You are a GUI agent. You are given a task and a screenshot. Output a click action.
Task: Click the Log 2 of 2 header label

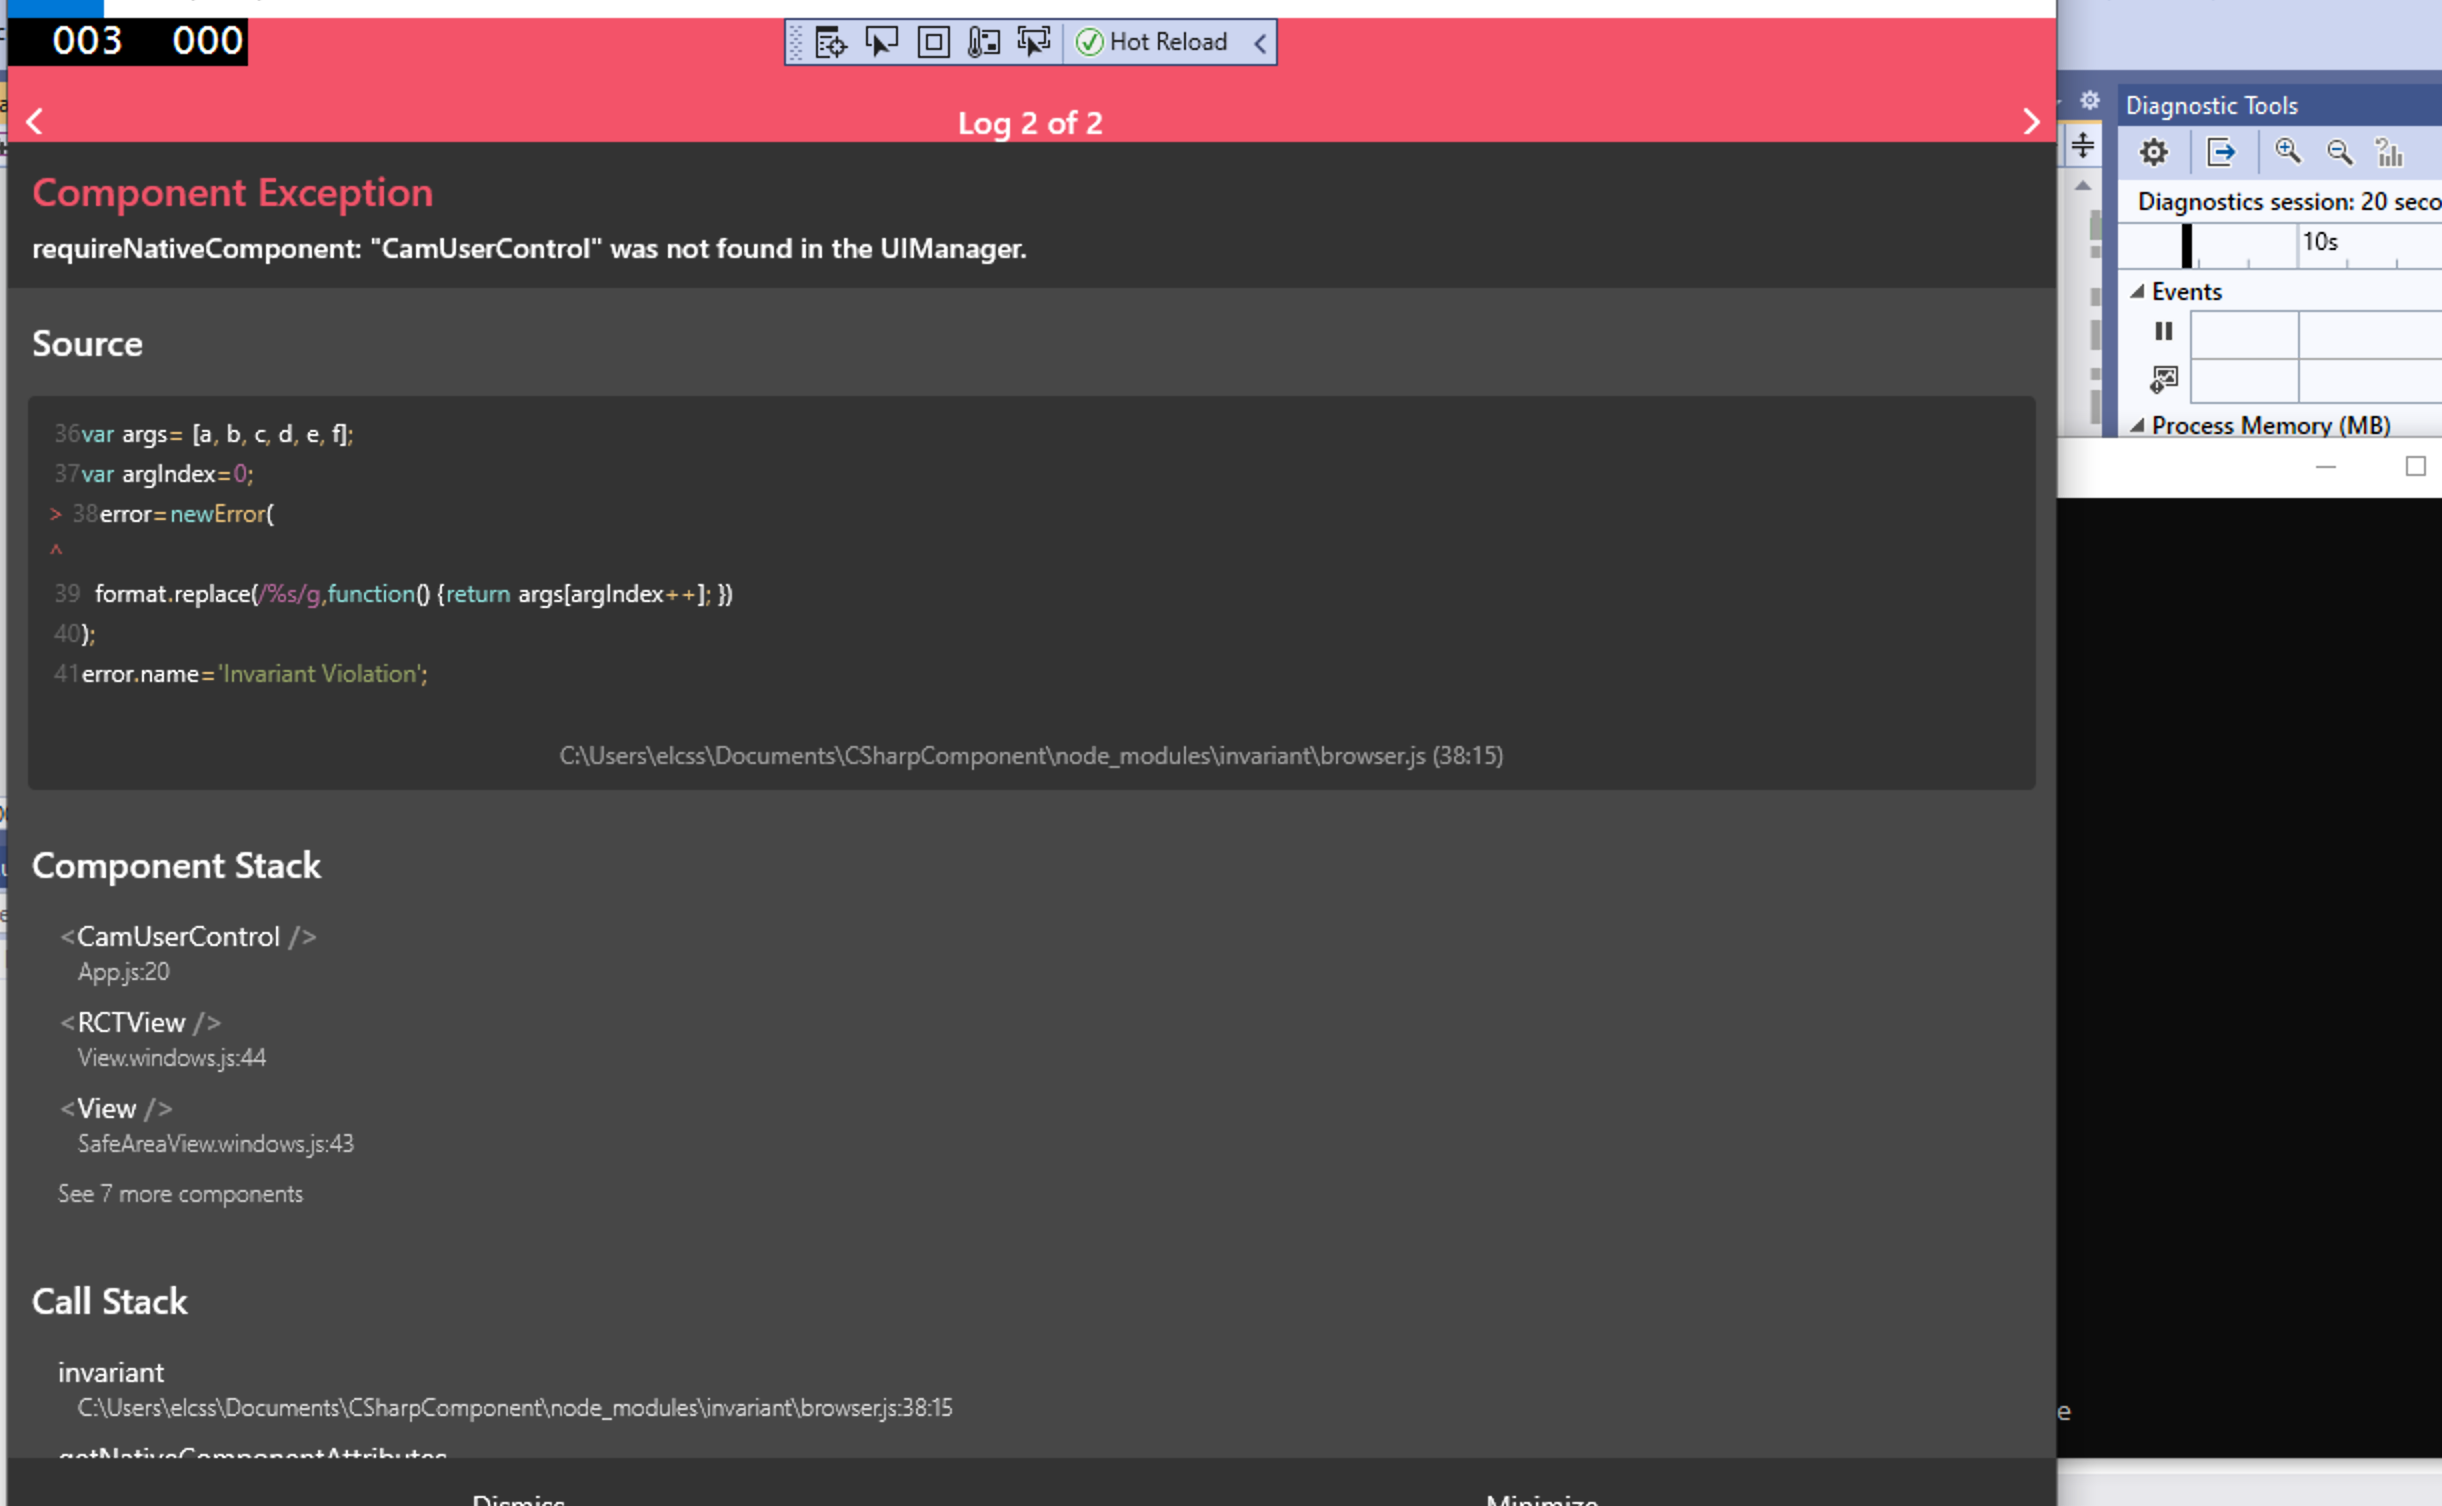(x=1030, y=123)
